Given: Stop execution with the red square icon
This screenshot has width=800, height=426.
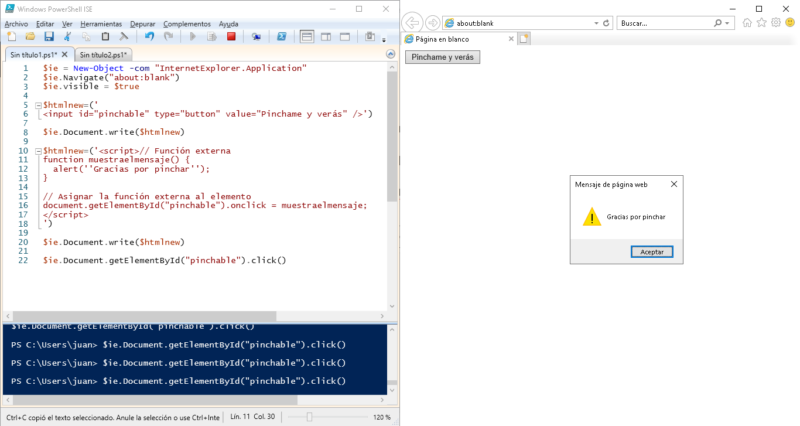Looking at the screenshot, I should pyautogui.click(x=231, y=36).
